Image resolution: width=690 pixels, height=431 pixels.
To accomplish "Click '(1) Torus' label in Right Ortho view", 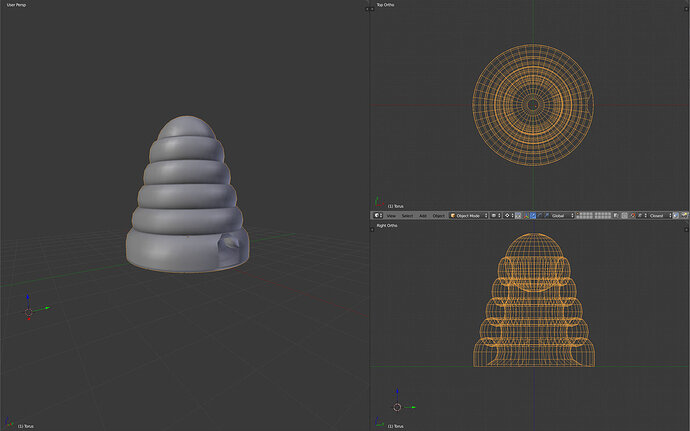I will pyautogui.click(x=396, y=426).
